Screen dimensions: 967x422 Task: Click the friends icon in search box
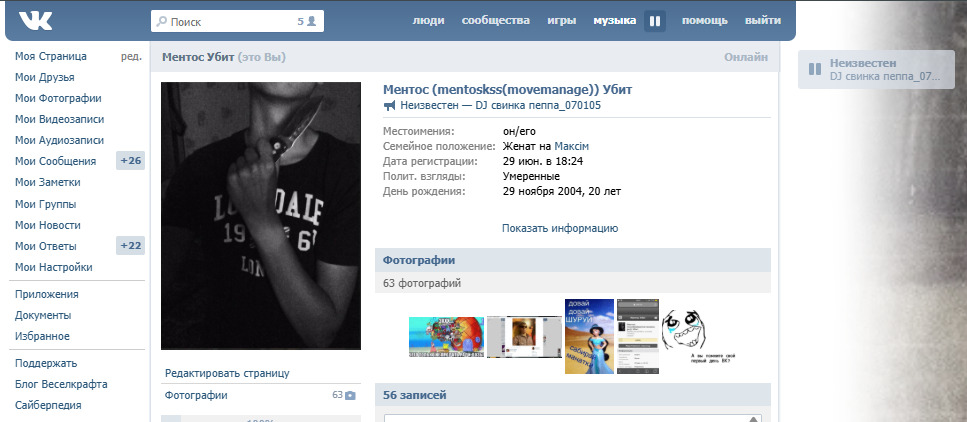click(311, 21)
